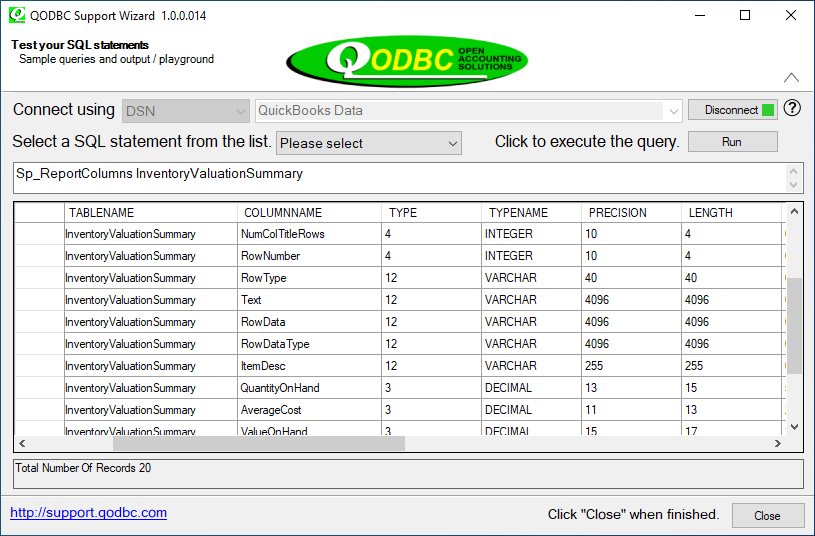The width and height of the screenshot is (815, 536).
Task: Click the results grid scroll-up arrow
Action: (794, 211)
